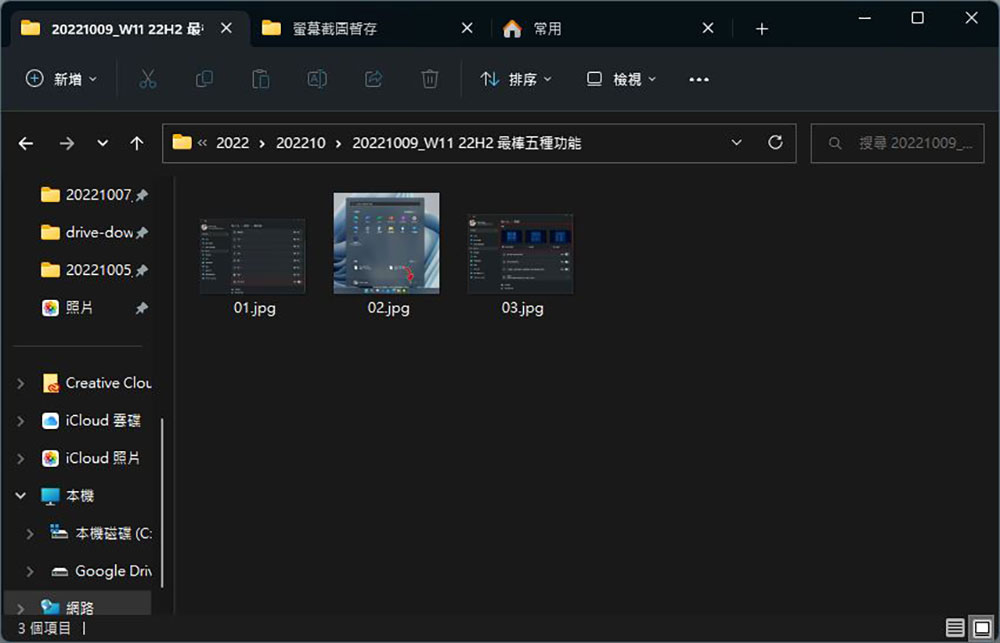Click the 03.jpg file name
Screen dimensions: 1000x643
[522, 308]
